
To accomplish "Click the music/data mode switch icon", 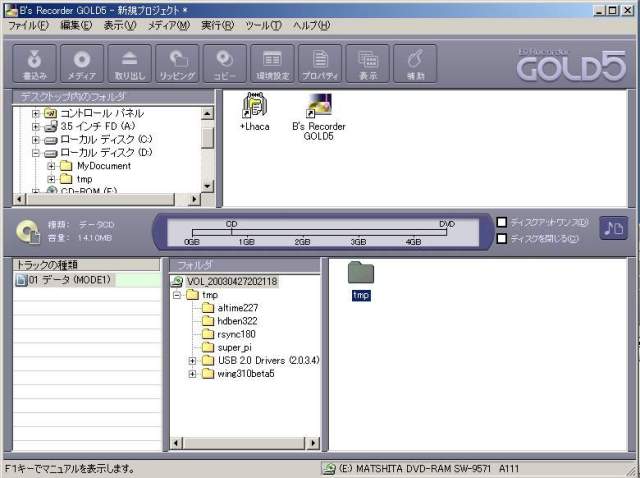I will [613, 228].
